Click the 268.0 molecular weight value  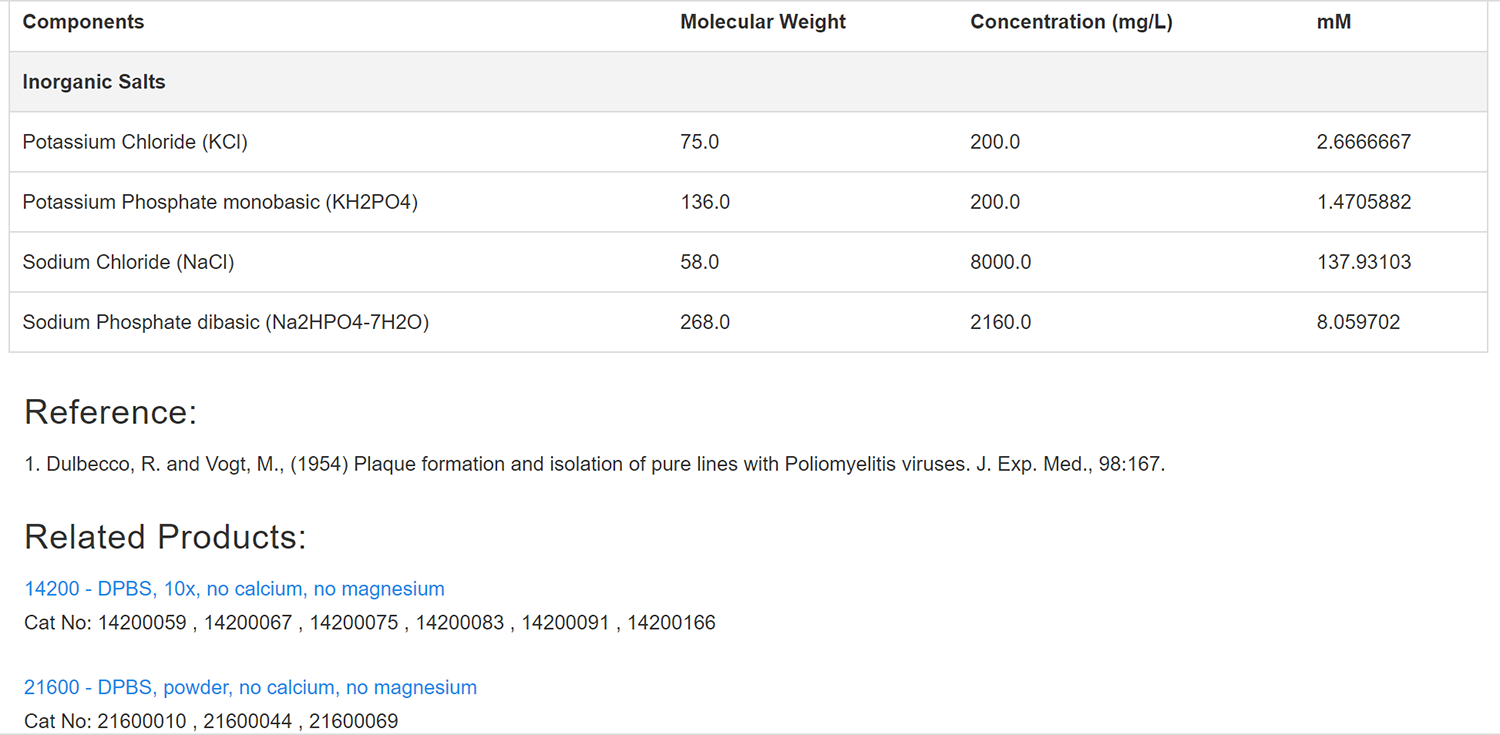pos(705,322)
